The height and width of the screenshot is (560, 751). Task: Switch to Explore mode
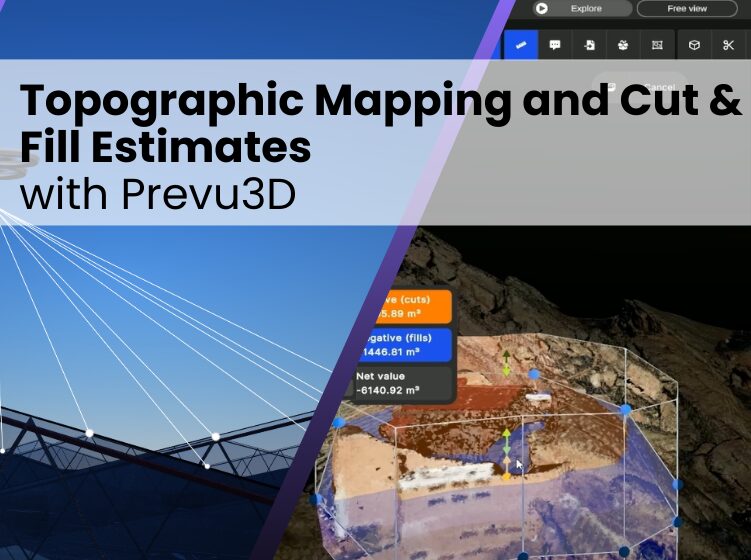tap(582, 9)
